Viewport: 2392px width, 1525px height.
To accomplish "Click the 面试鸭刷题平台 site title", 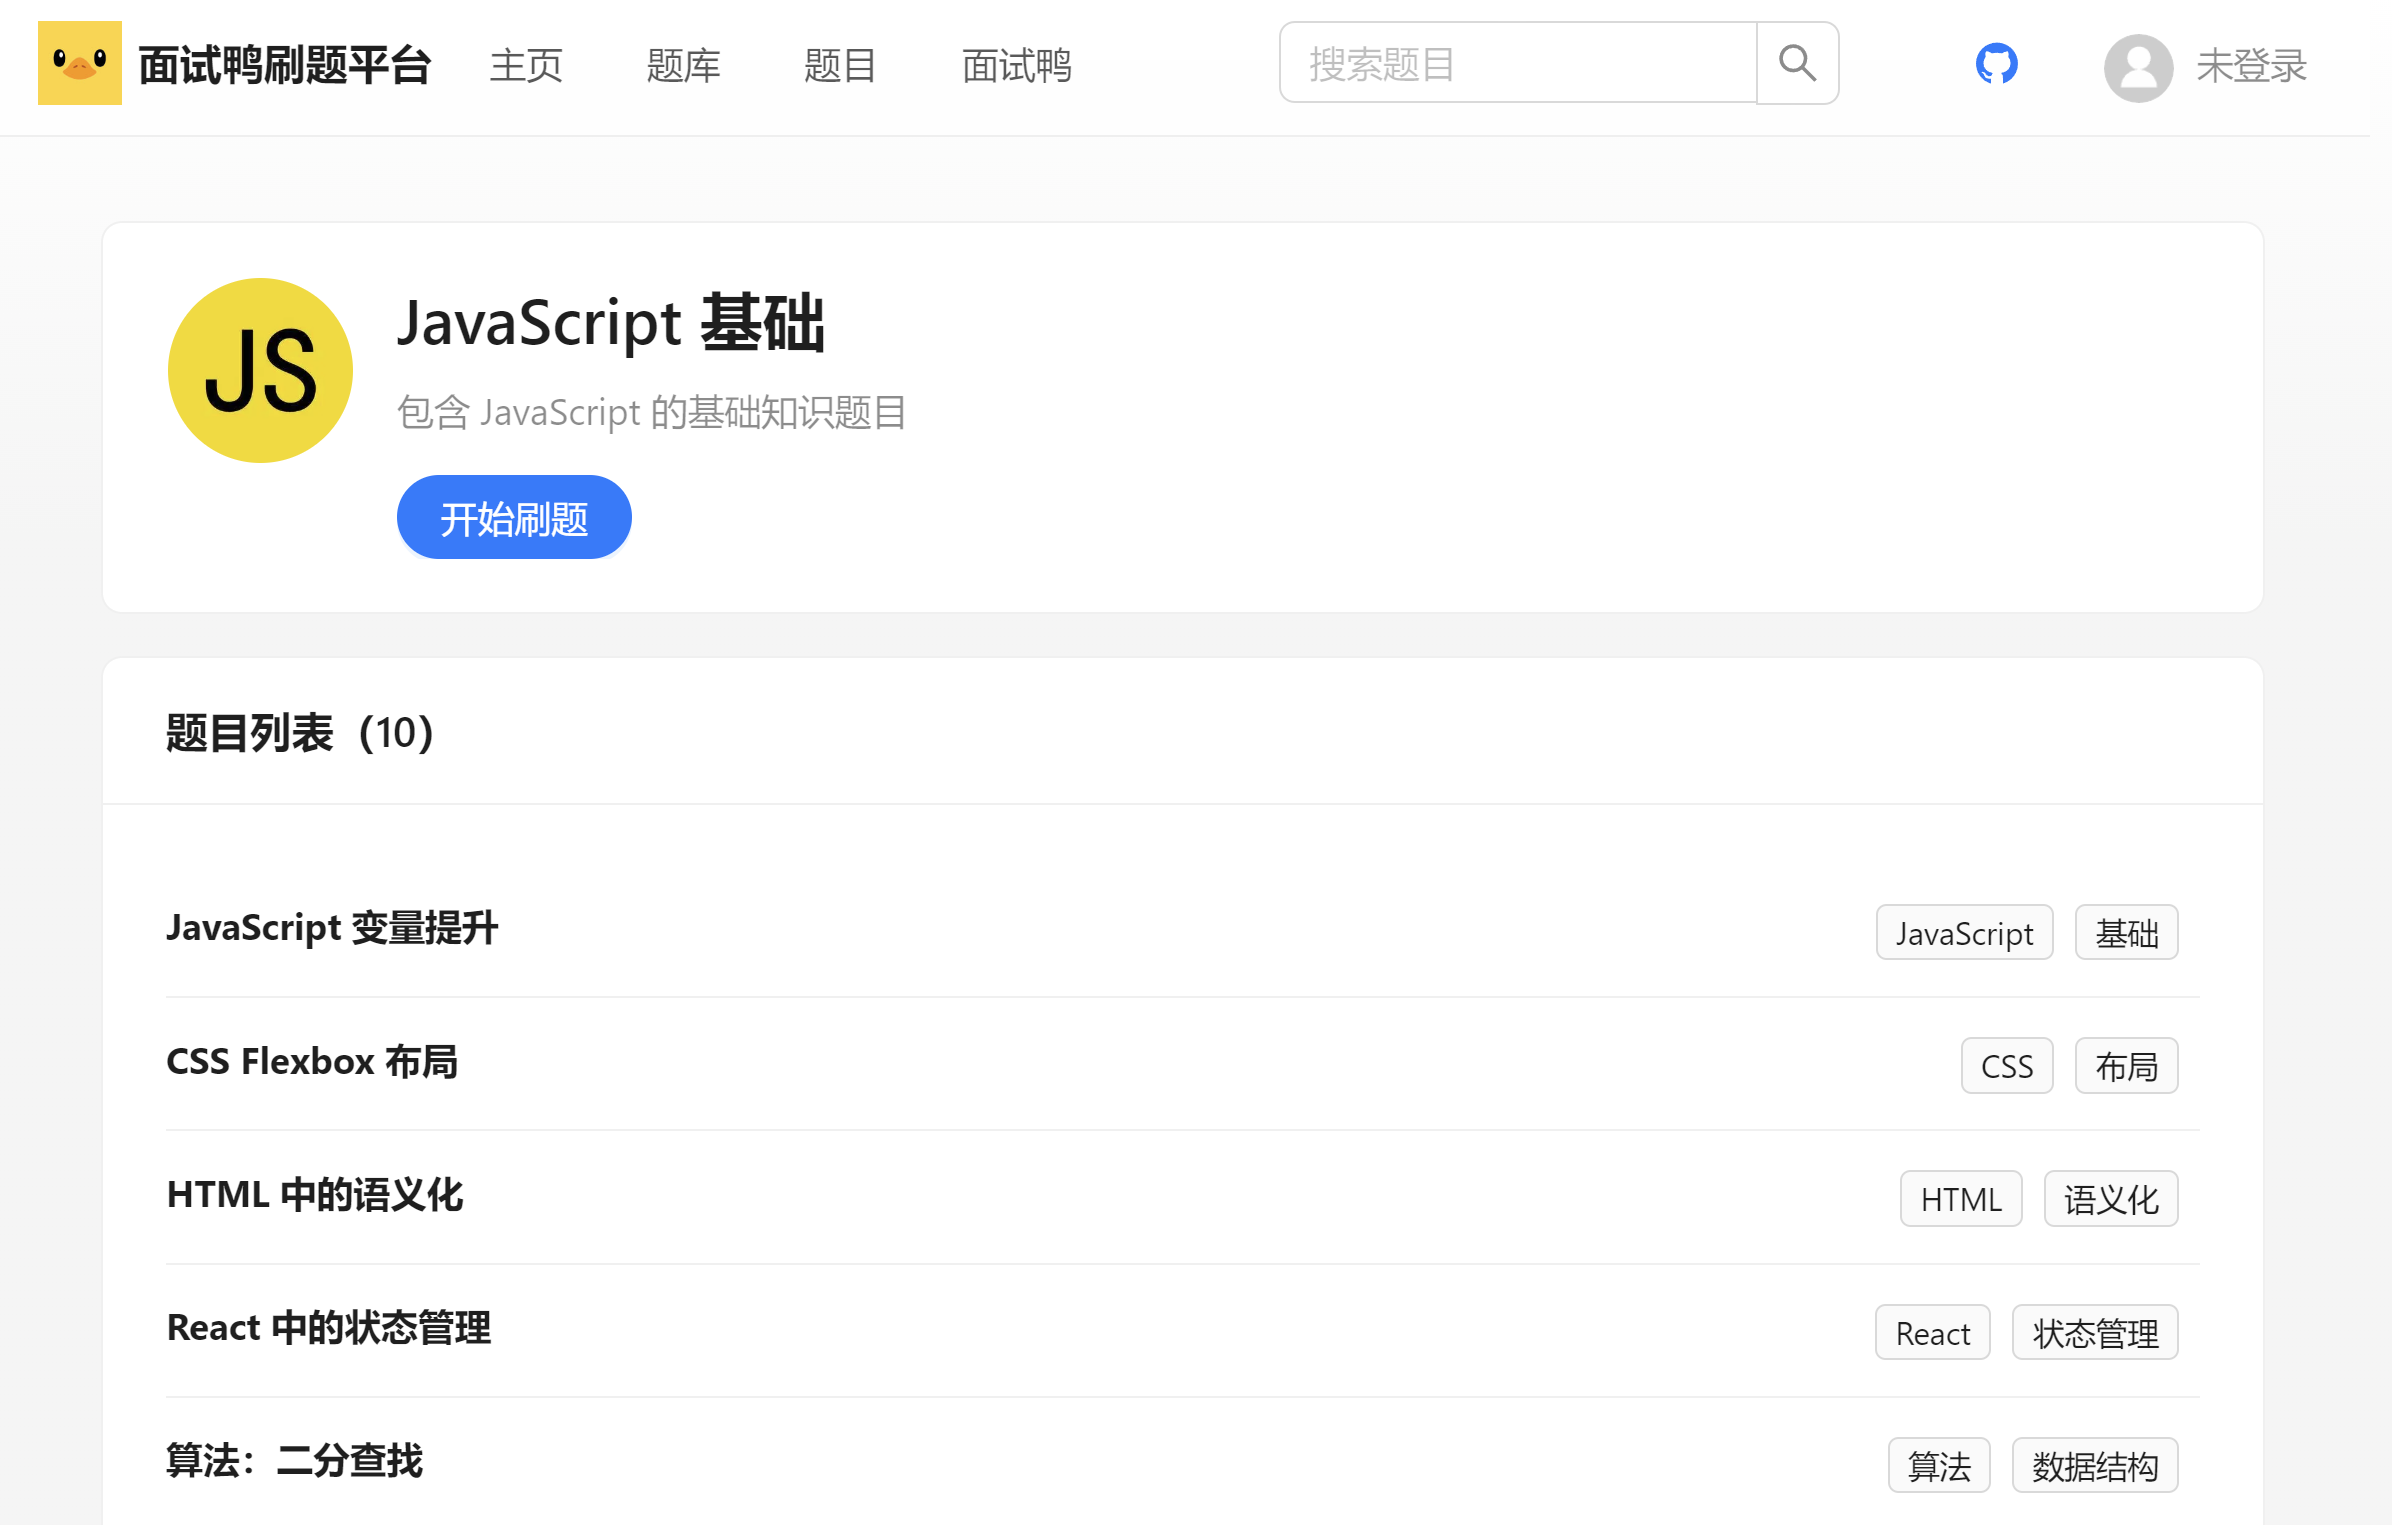I will tap(284, 66).
